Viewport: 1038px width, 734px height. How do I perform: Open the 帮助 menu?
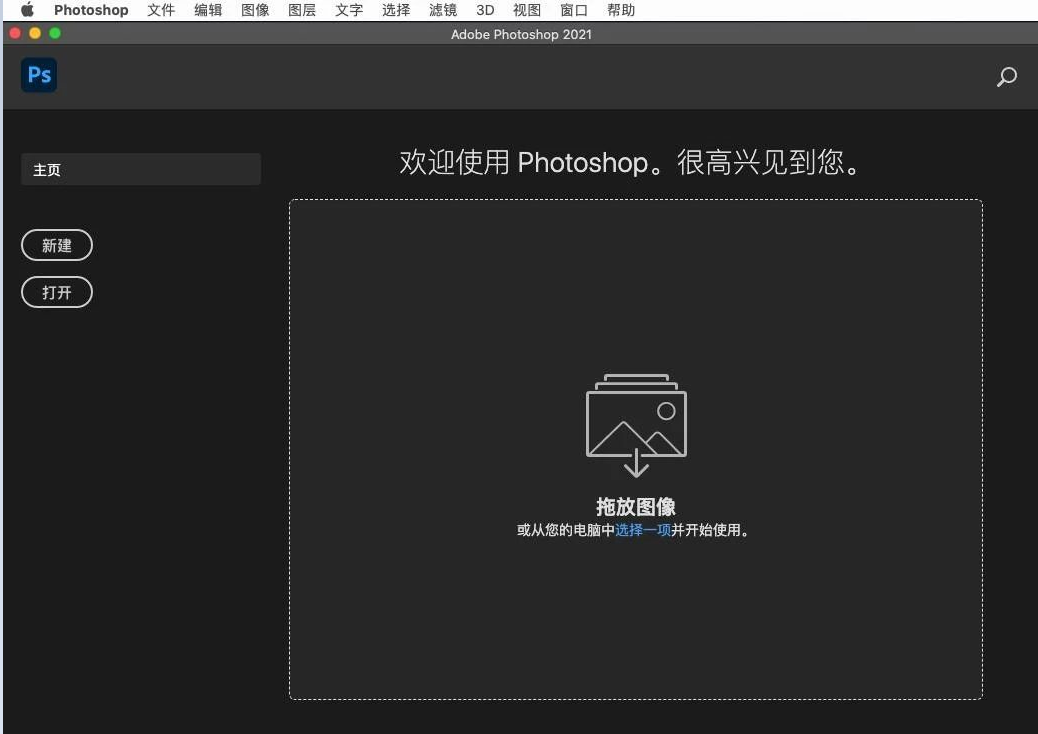pos(621,10)
